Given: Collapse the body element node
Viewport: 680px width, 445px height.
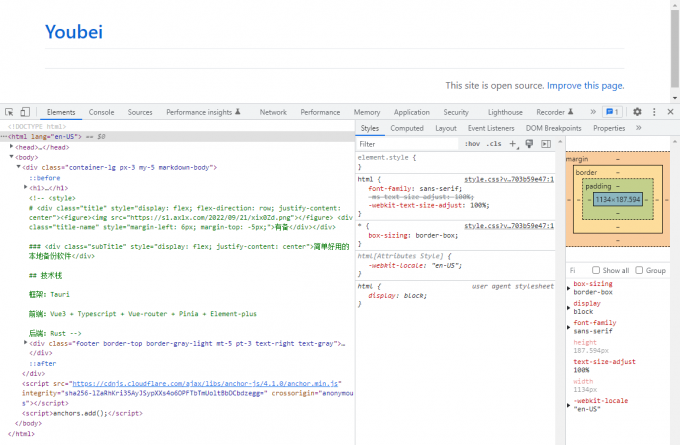Looking at the screenshot, I should click(x=12, y=157).
